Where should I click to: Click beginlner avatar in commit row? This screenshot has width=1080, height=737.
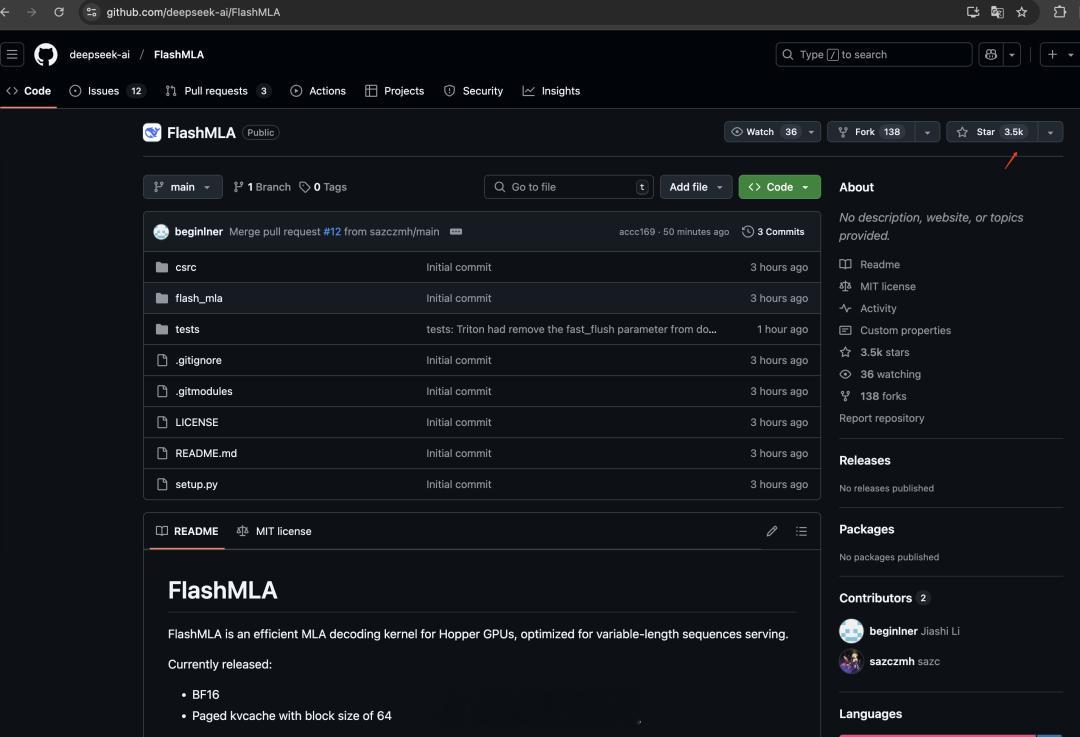[x=161, y=231]
